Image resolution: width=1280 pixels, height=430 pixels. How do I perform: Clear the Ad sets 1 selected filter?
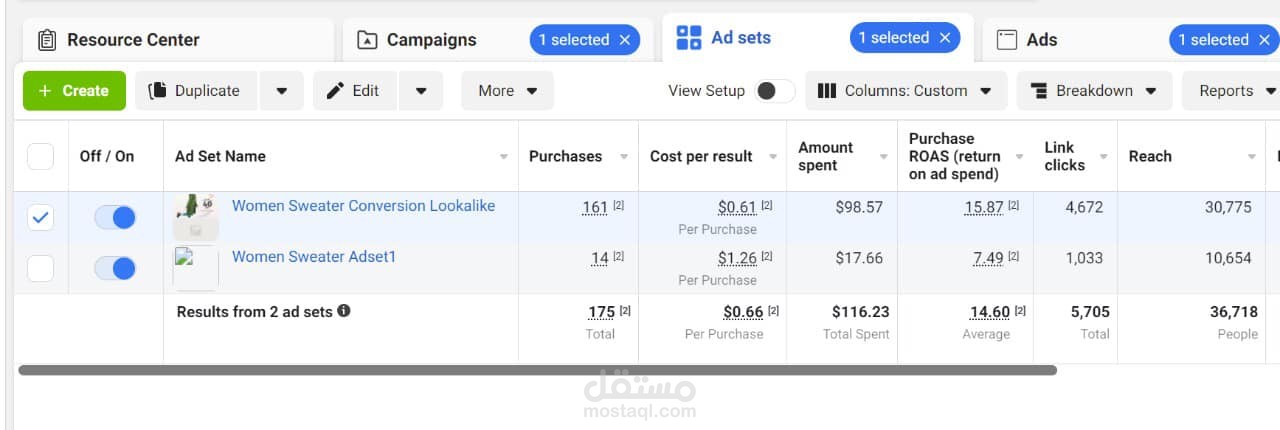pos(945,38)
